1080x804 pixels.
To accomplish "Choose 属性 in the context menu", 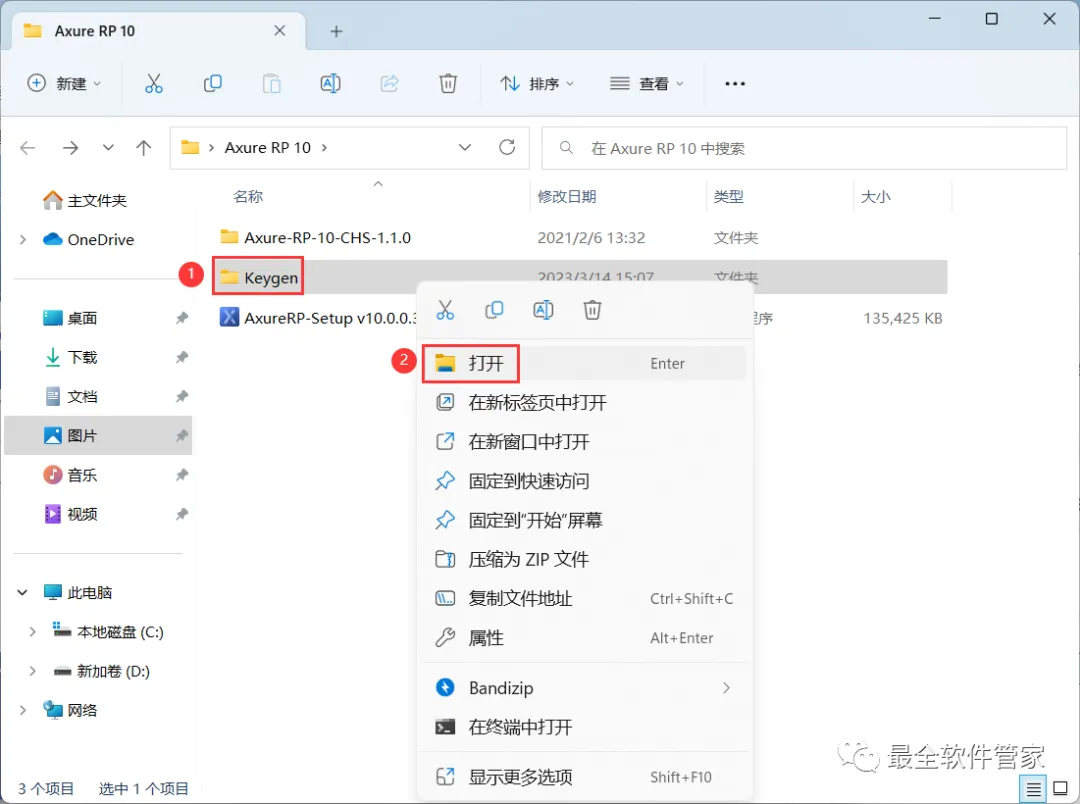I will coord(585,638).
